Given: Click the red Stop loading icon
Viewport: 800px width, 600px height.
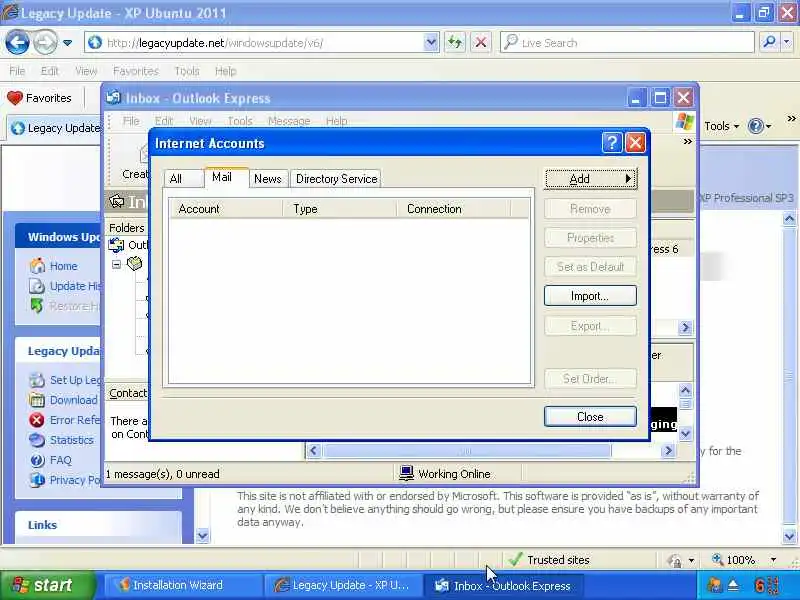Looking at the screenshot, I should click(481, 43).
